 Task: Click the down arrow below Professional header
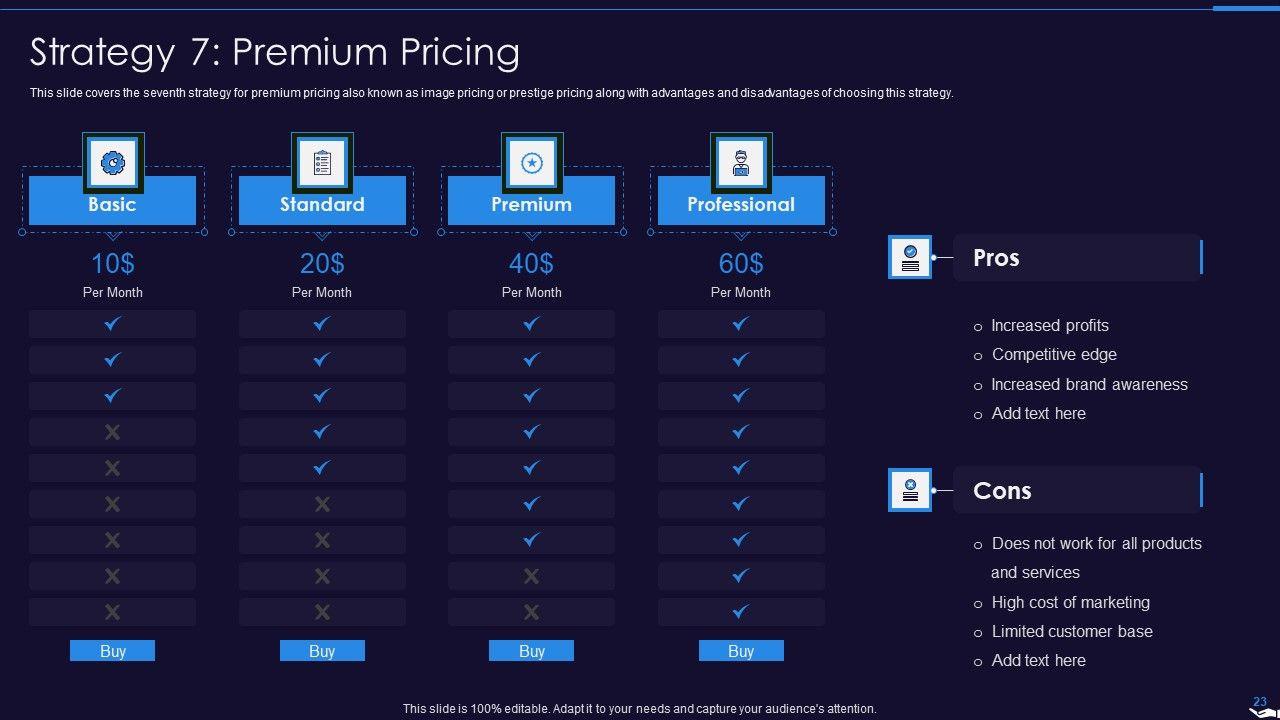741,237
